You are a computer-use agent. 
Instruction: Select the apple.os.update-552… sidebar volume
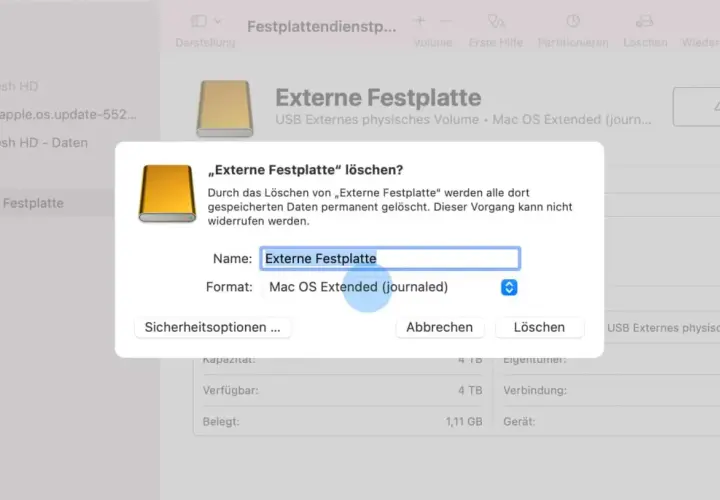click(x=68, y=114)
